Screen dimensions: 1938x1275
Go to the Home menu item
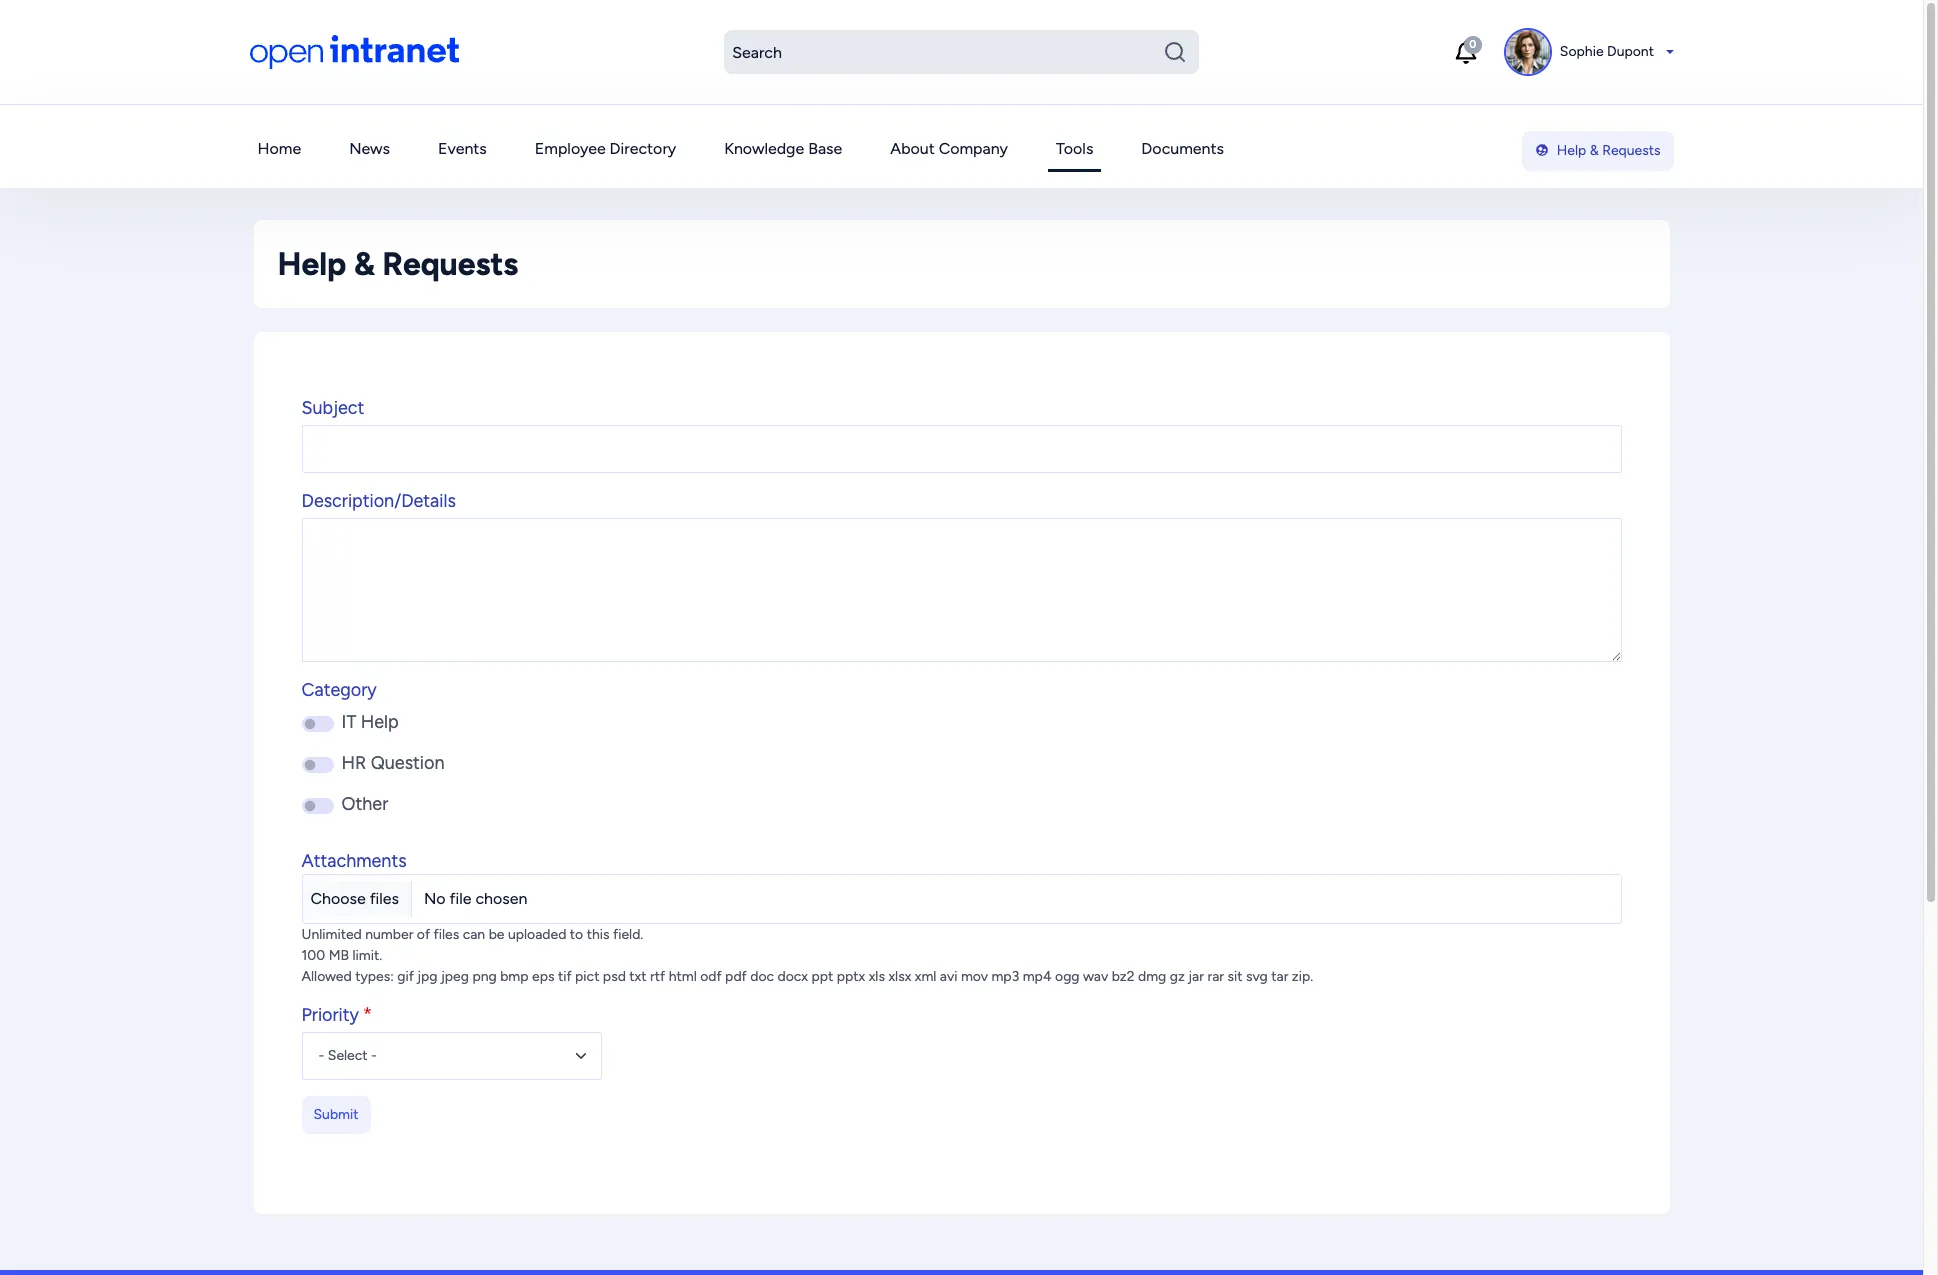[279, 149]
